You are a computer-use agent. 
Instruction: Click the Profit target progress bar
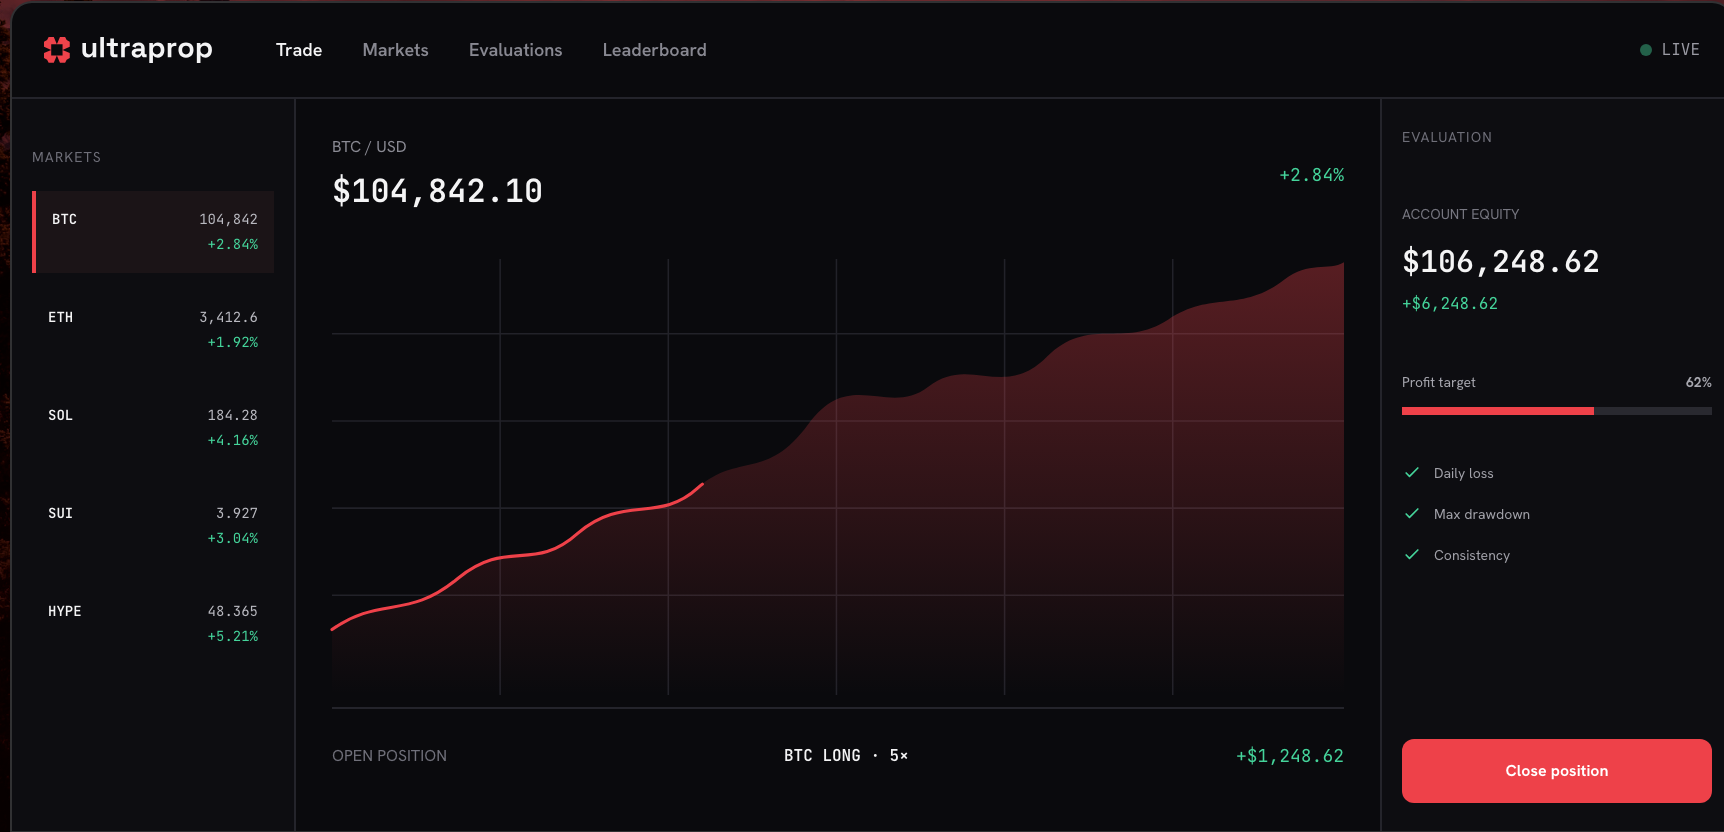1556,411
